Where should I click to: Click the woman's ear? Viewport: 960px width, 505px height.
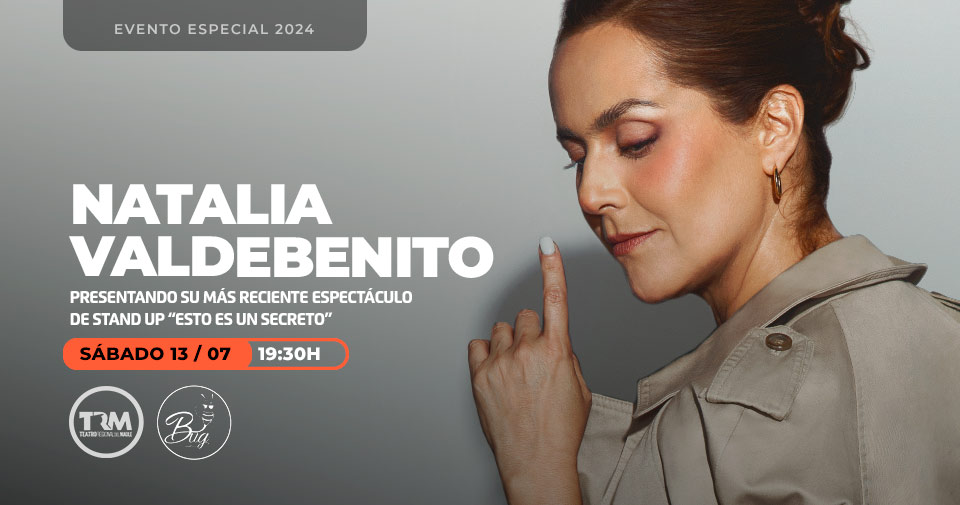point(779,127)
